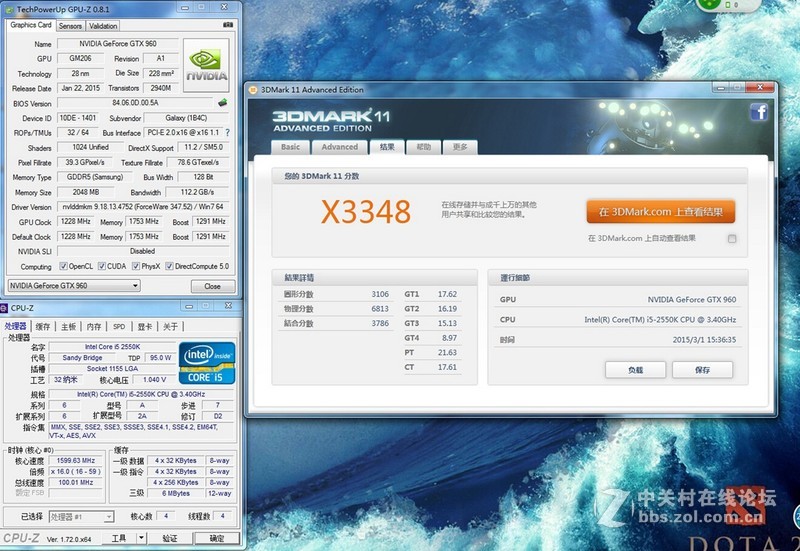Click the Memory Type field GDDR5 (Samsung)
This screenshot has width=800, height=551.
tap(95, 177)
